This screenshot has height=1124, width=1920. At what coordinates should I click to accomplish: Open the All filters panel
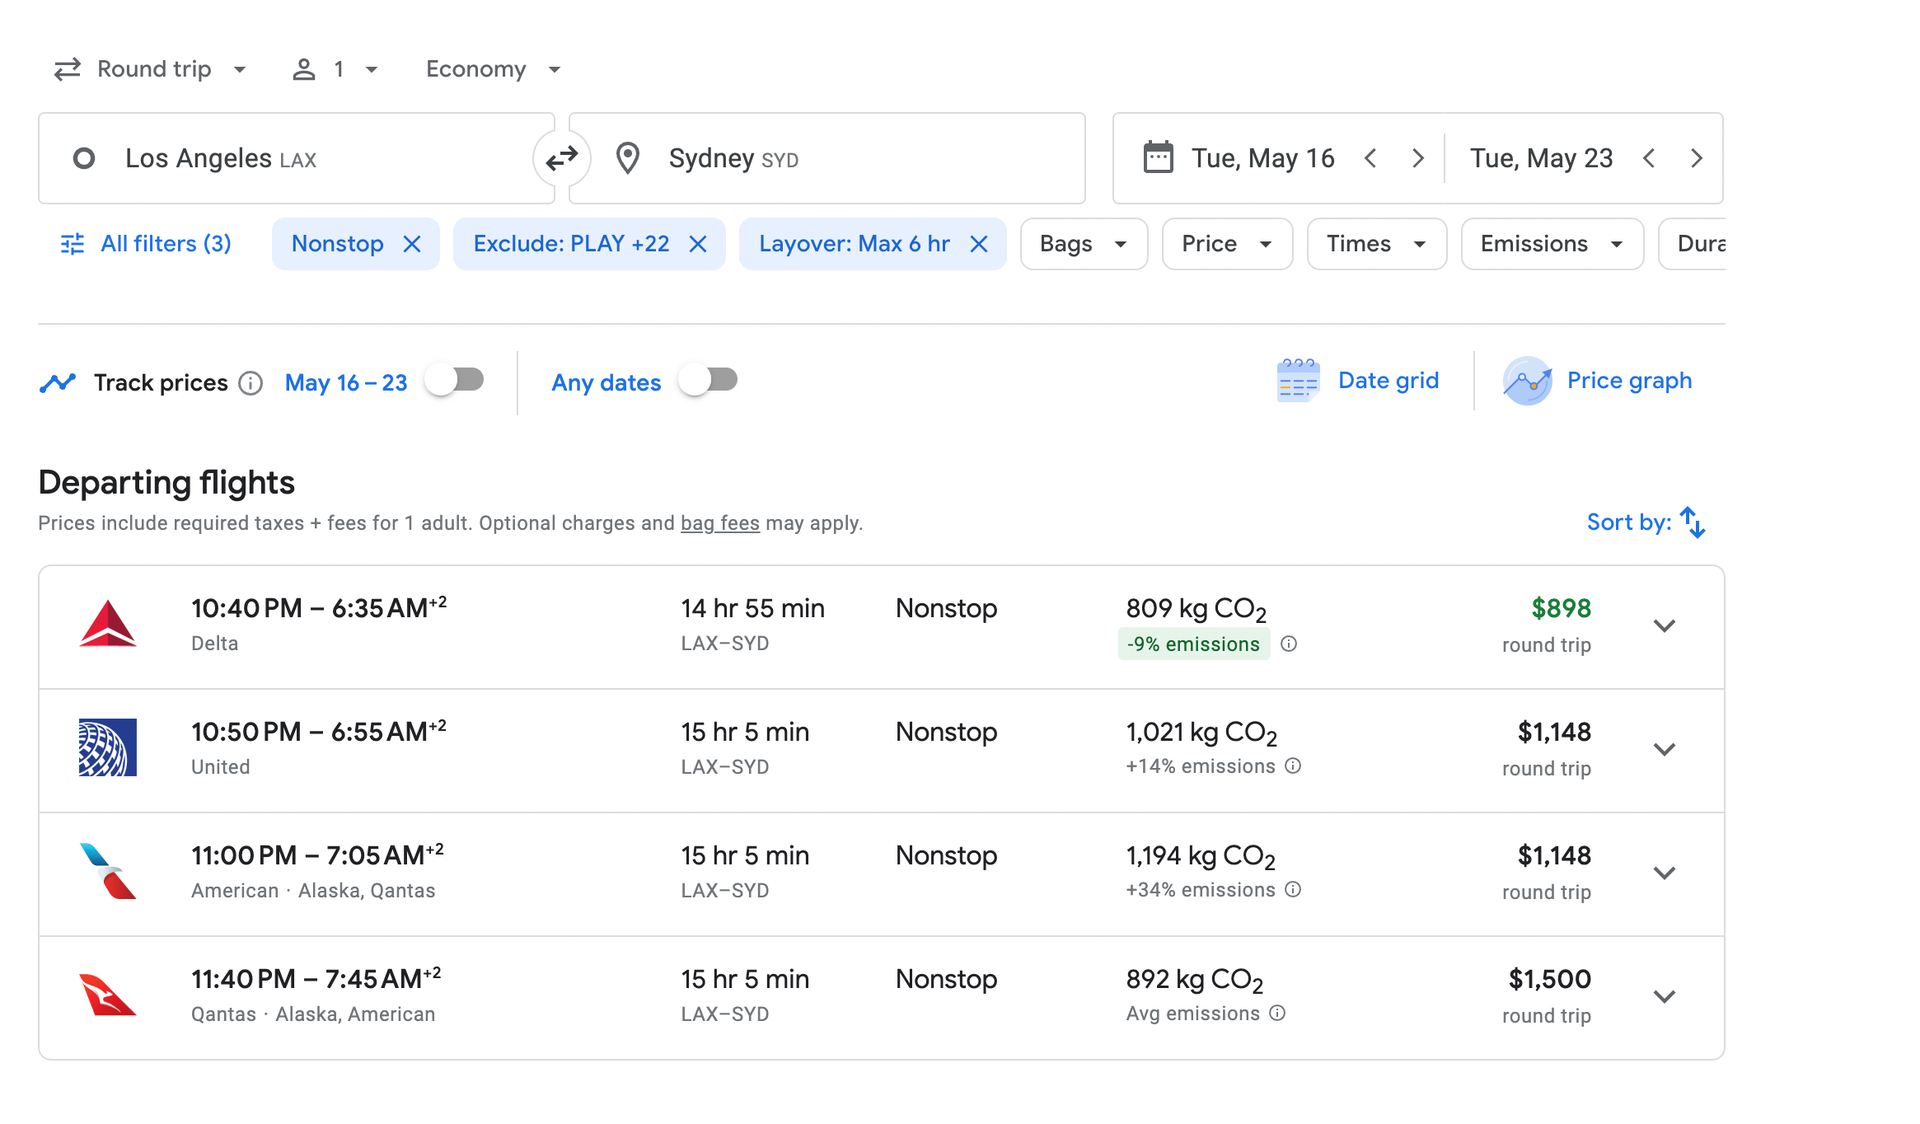click(x=145, y=243)
